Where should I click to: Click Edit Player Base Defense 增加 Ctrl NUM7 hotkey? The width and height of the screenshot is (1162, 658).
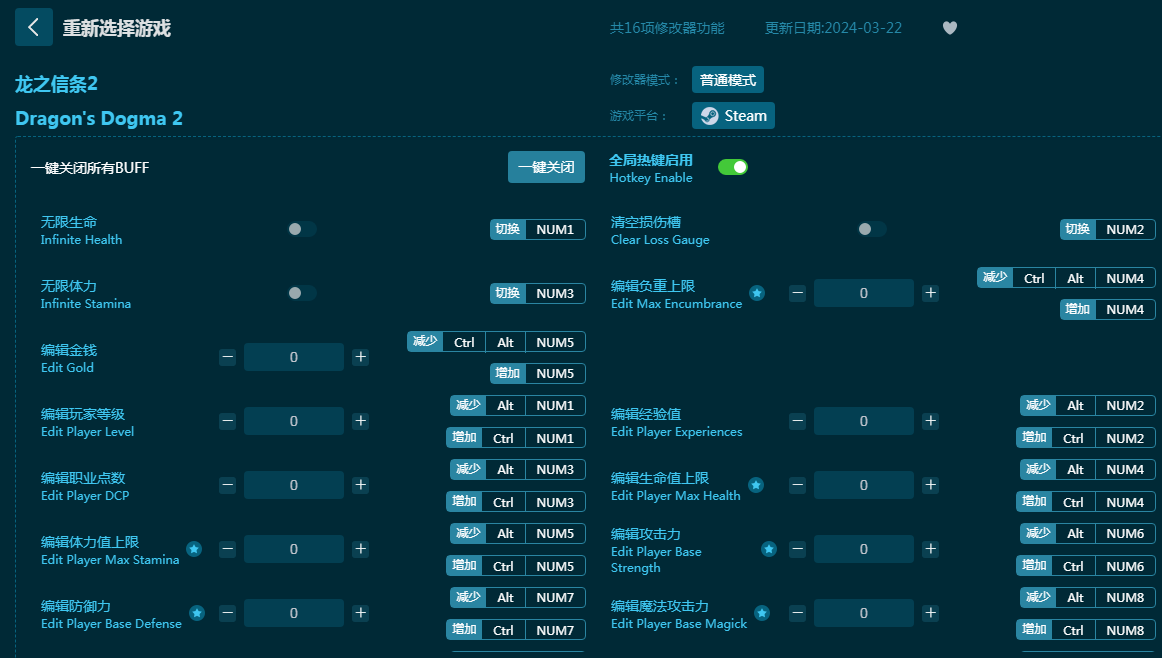[x=516, y=630]
